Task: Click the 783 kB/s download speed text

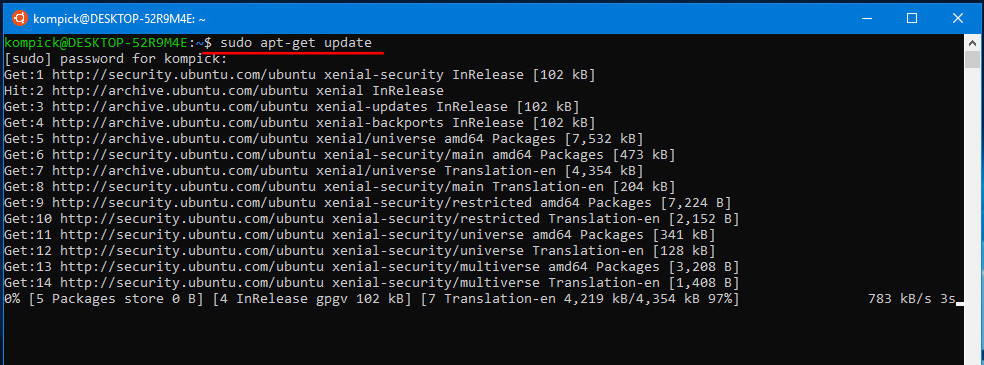Action: pyautogui.click(x=900, y=299)
